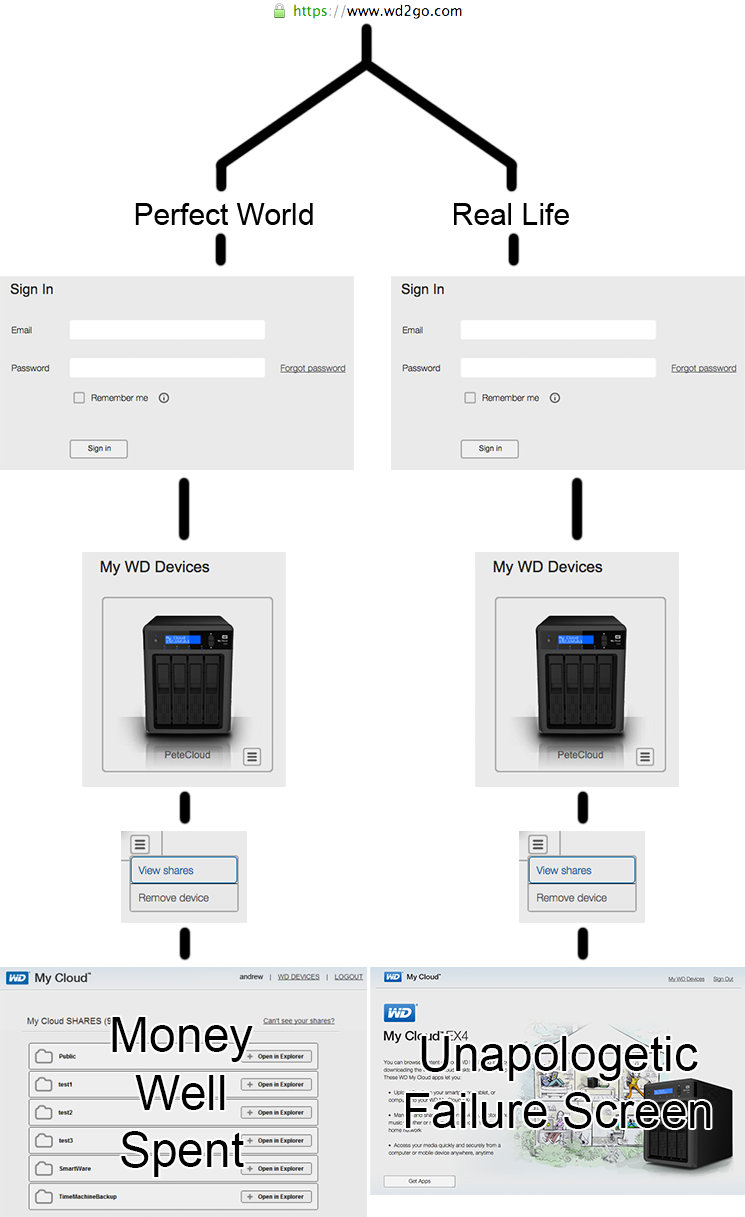Choose View shares in the Real Life menu
Image resolution: width=745 pixels, height=1217 pixels.
coord(582,870)
